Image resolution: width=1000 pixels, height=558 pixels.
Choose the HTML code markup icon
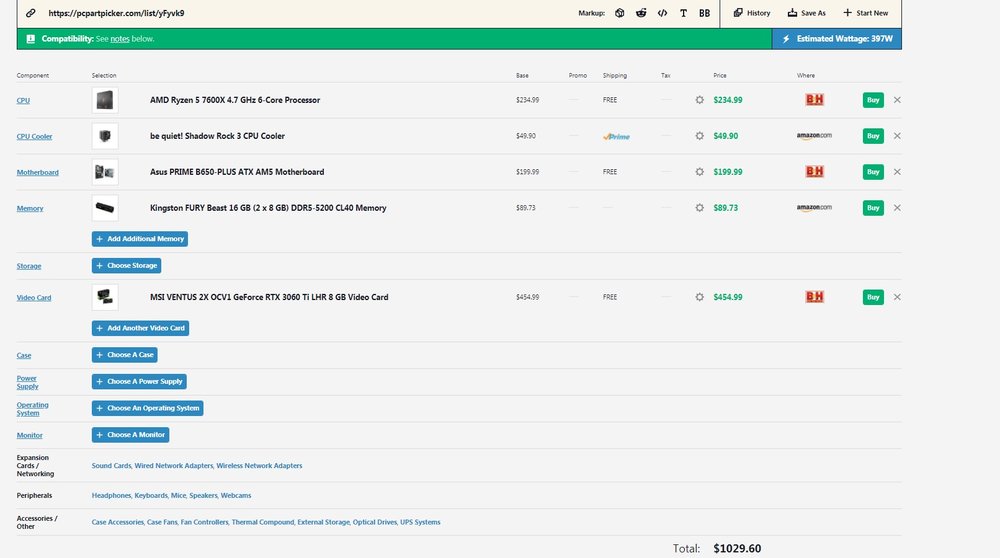[662, 13]
